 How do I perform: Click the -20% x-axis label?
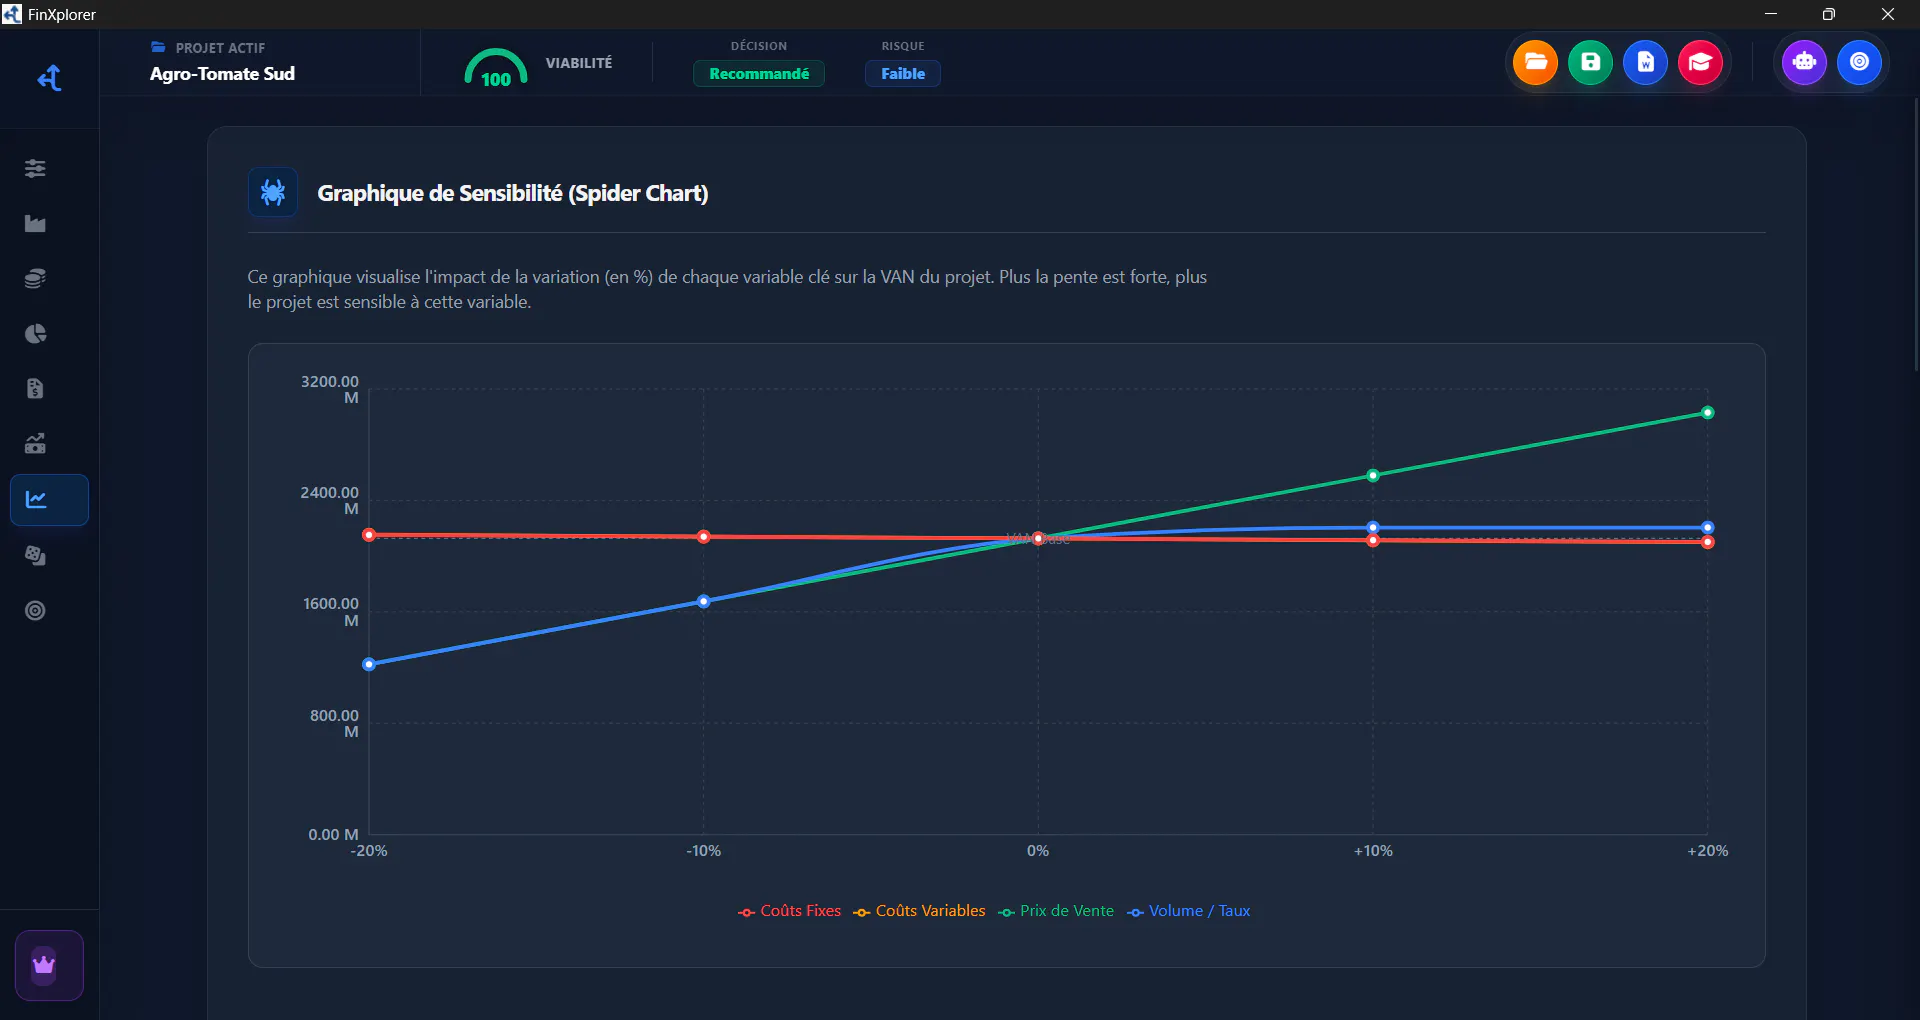tap(369, 851)
